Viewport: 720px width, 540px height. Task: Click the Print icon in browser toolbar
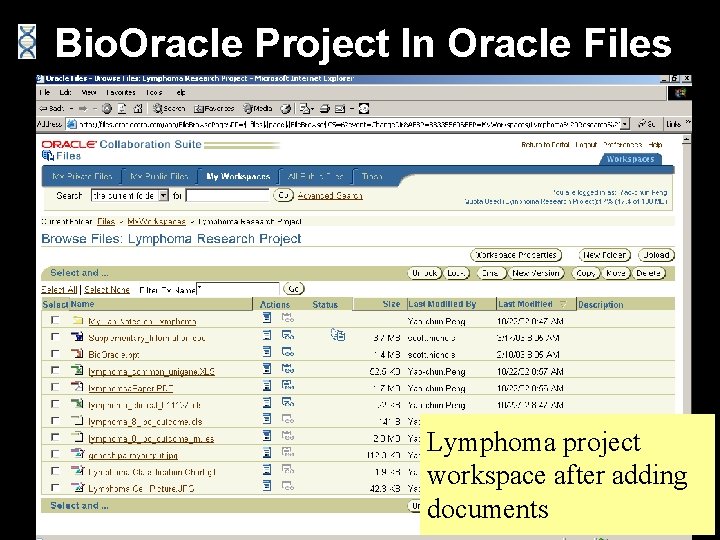325,109
